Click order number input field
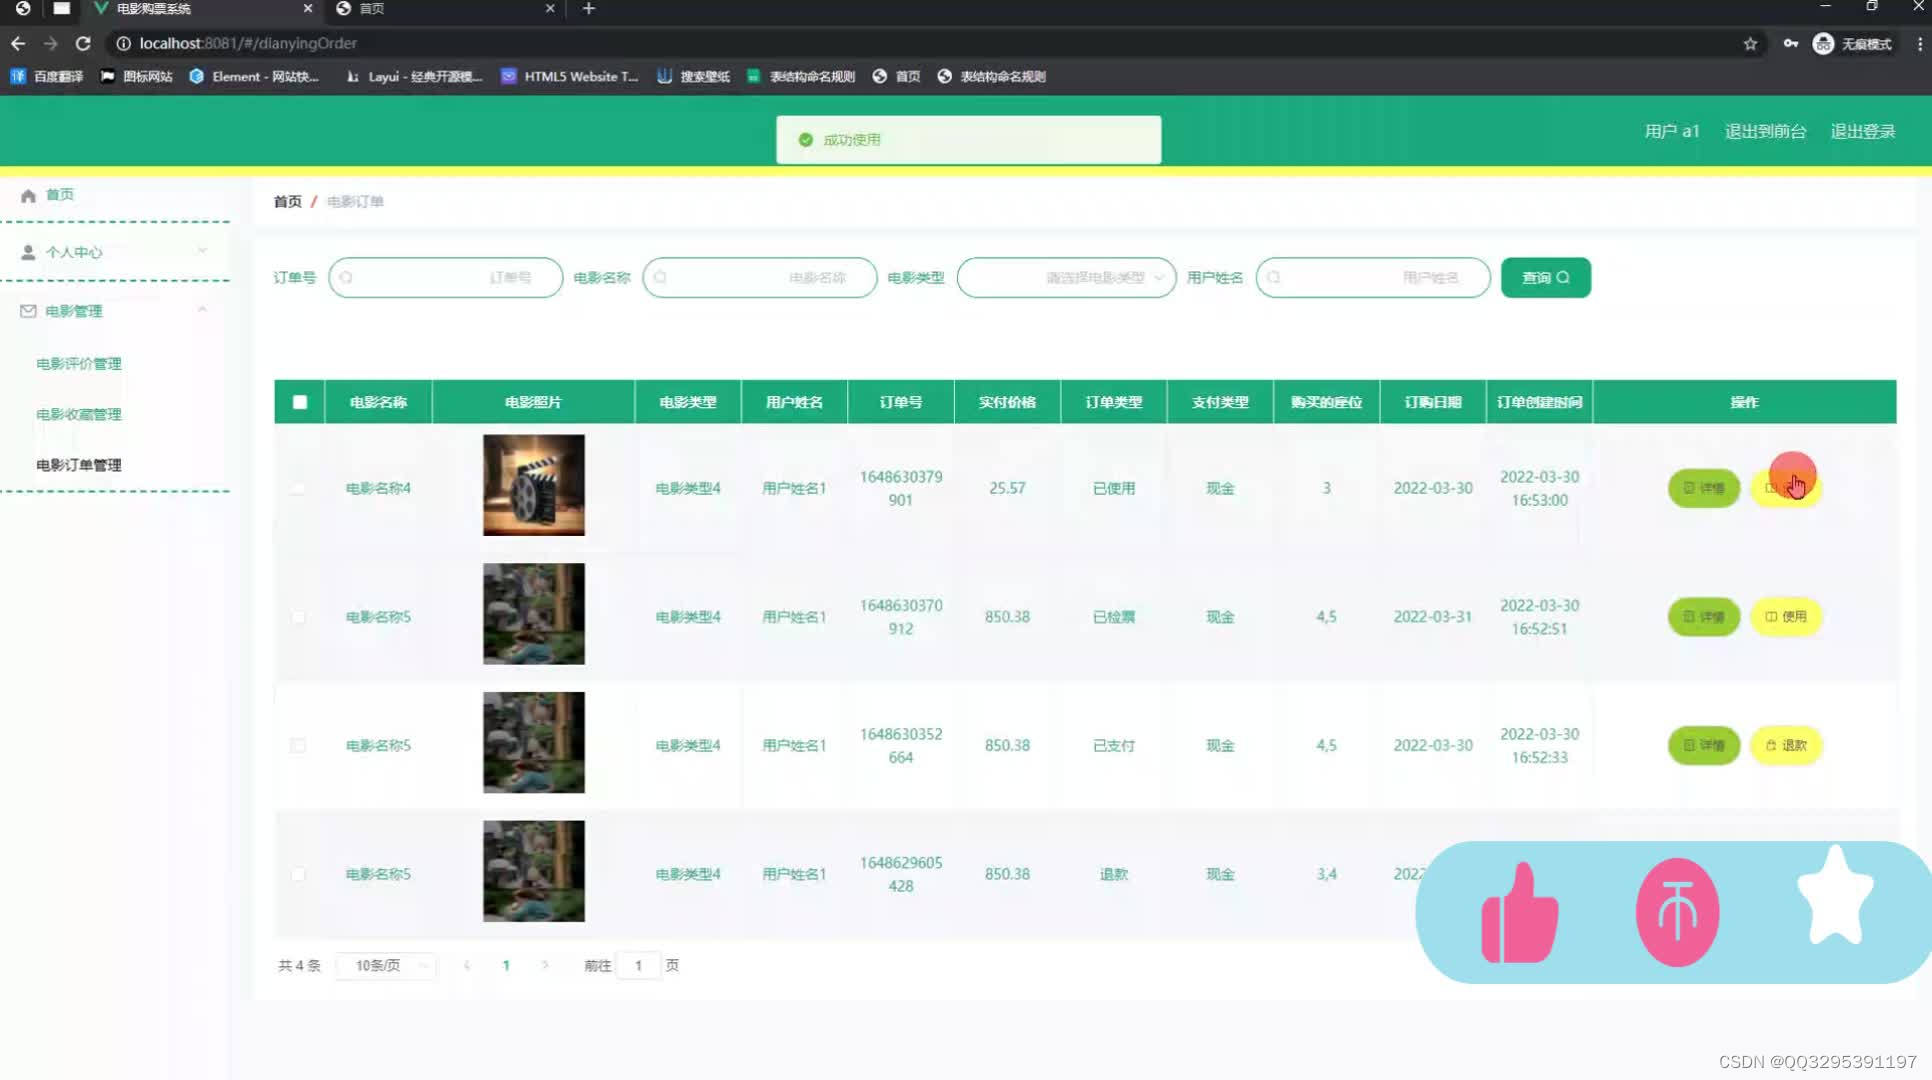 [445, 277]
